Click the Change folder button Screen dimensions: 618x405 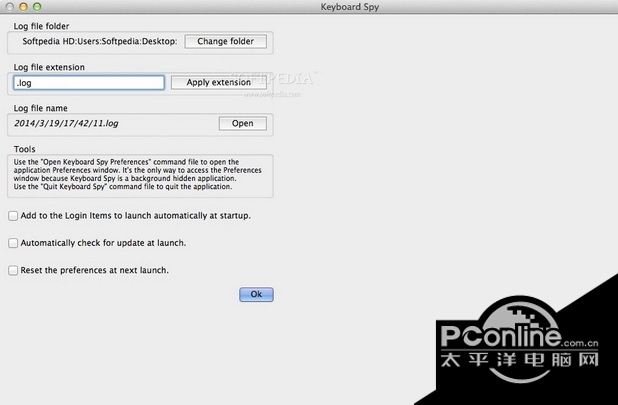[225, 41]
